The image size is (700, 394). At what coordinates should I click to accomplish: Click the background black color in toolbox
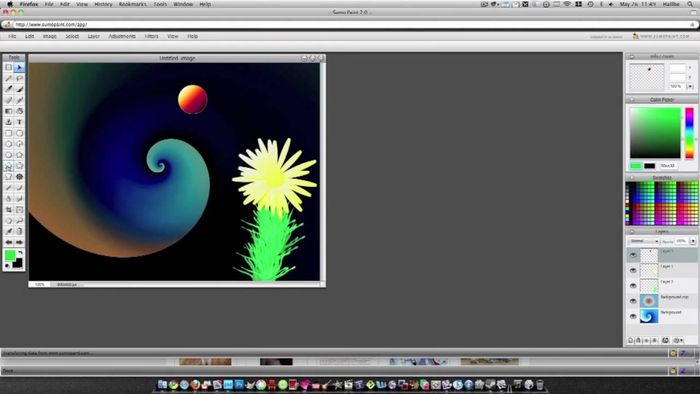(17, 263)
